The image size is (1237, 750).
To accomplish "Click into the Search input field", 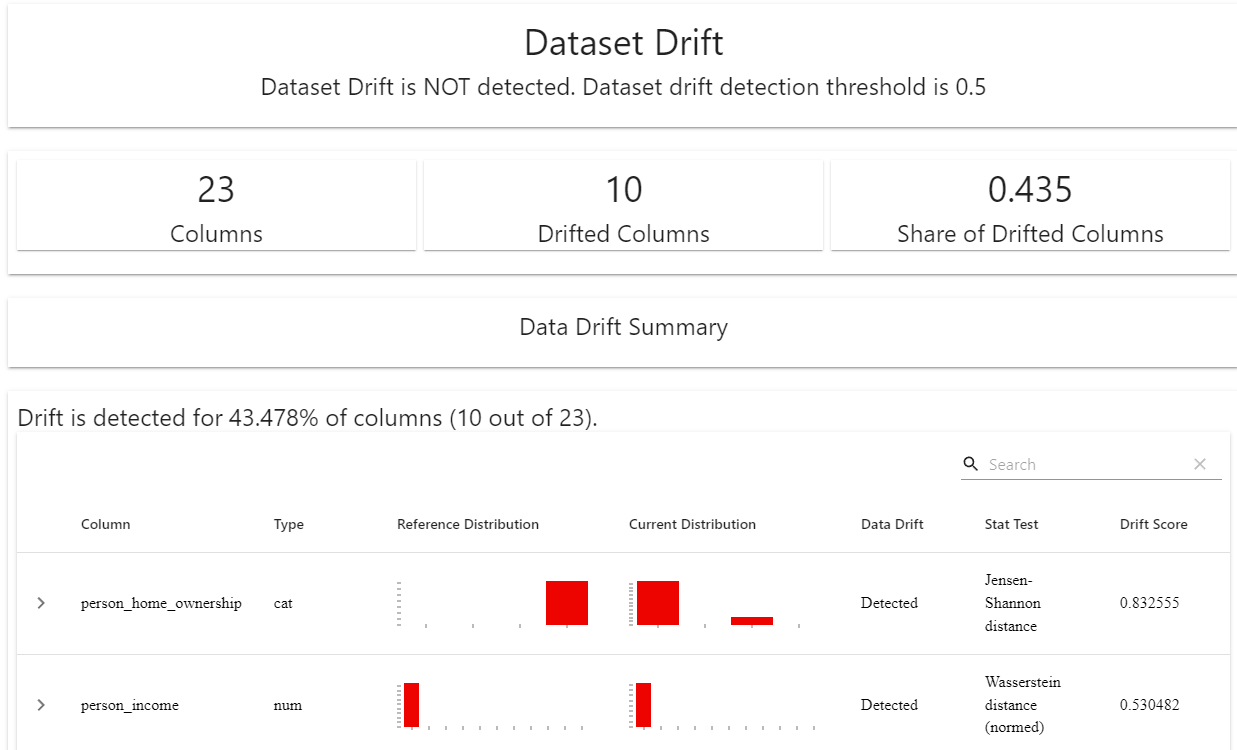I will pyautogui.click(x=1085, y=464).
